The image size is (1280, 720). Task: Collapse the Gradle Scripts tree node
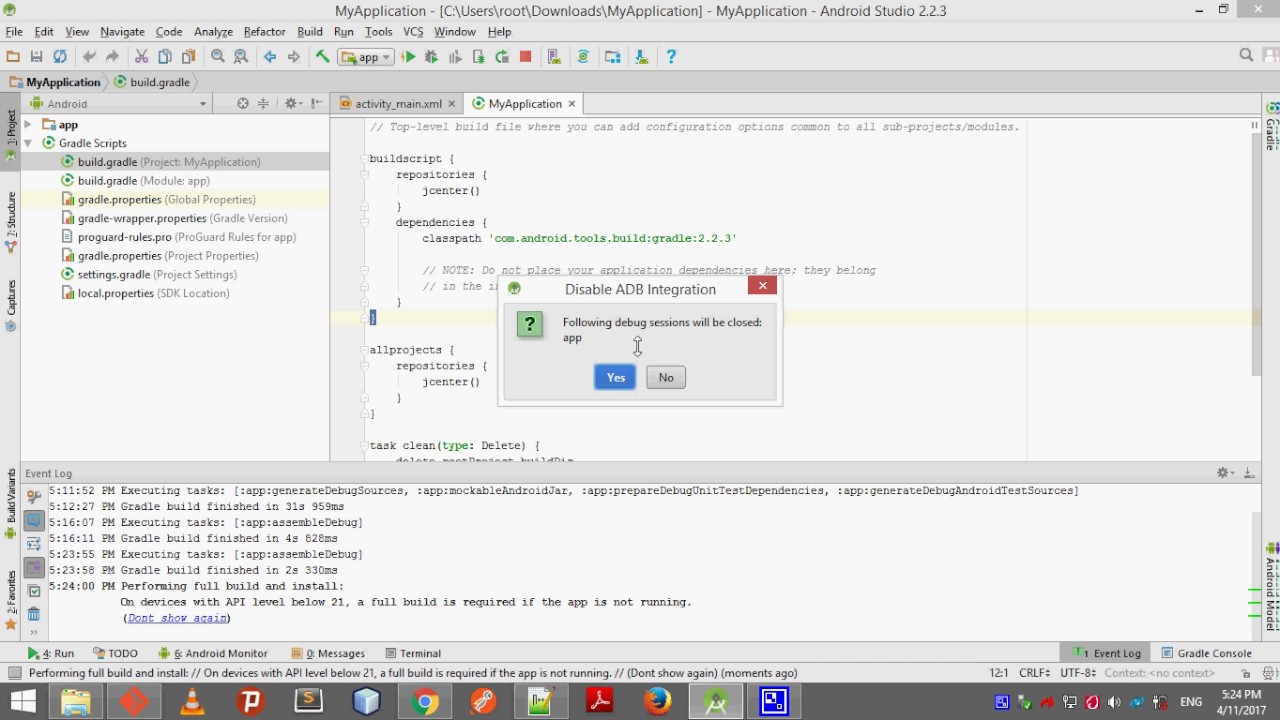point(28,143)
